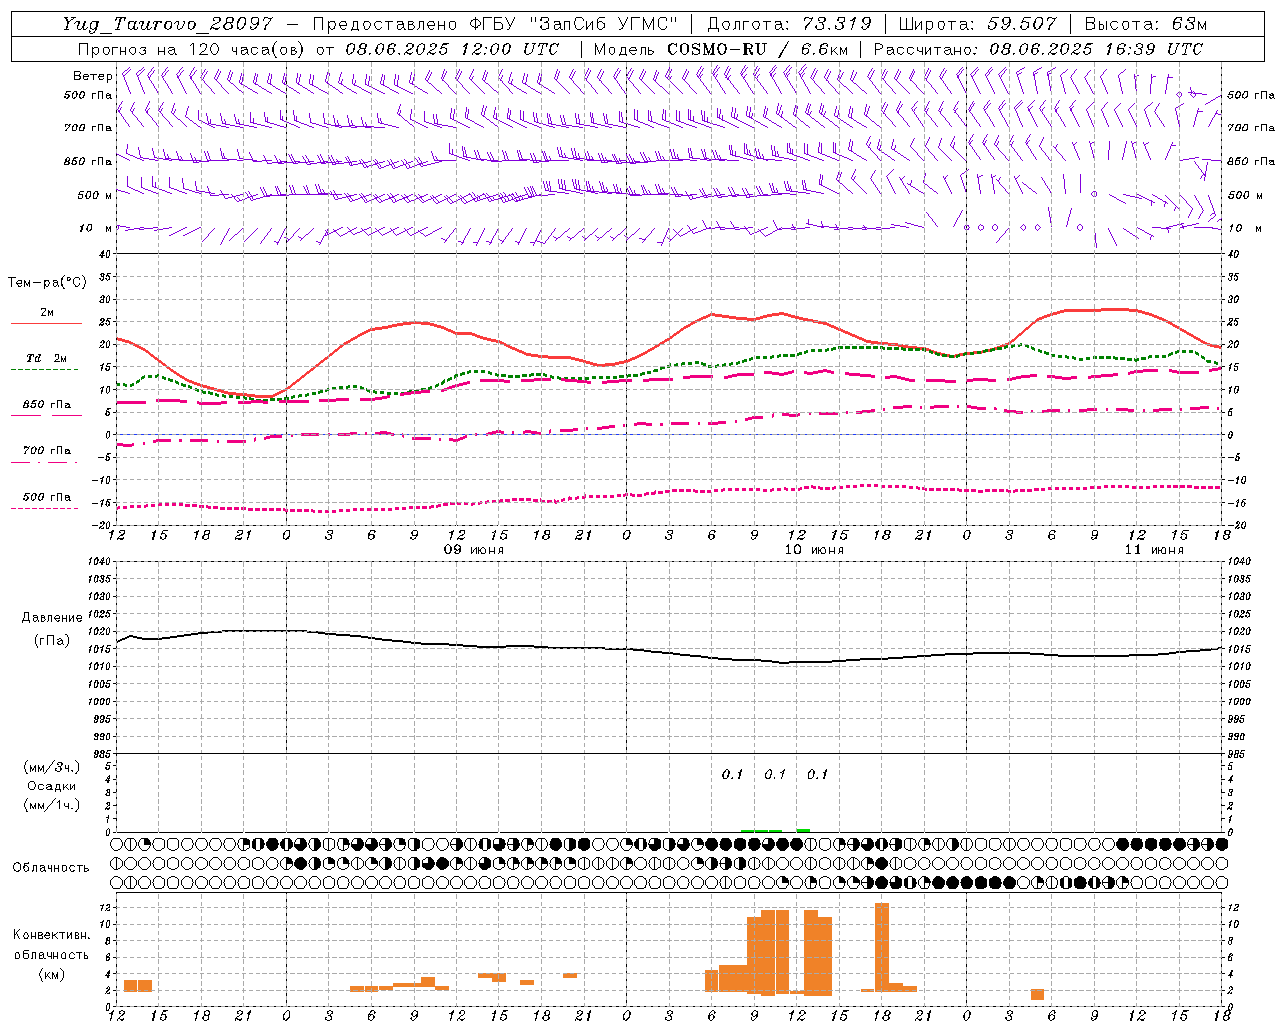
Task: Click the 10 июня date label
Action: click(x=814, y=550)
